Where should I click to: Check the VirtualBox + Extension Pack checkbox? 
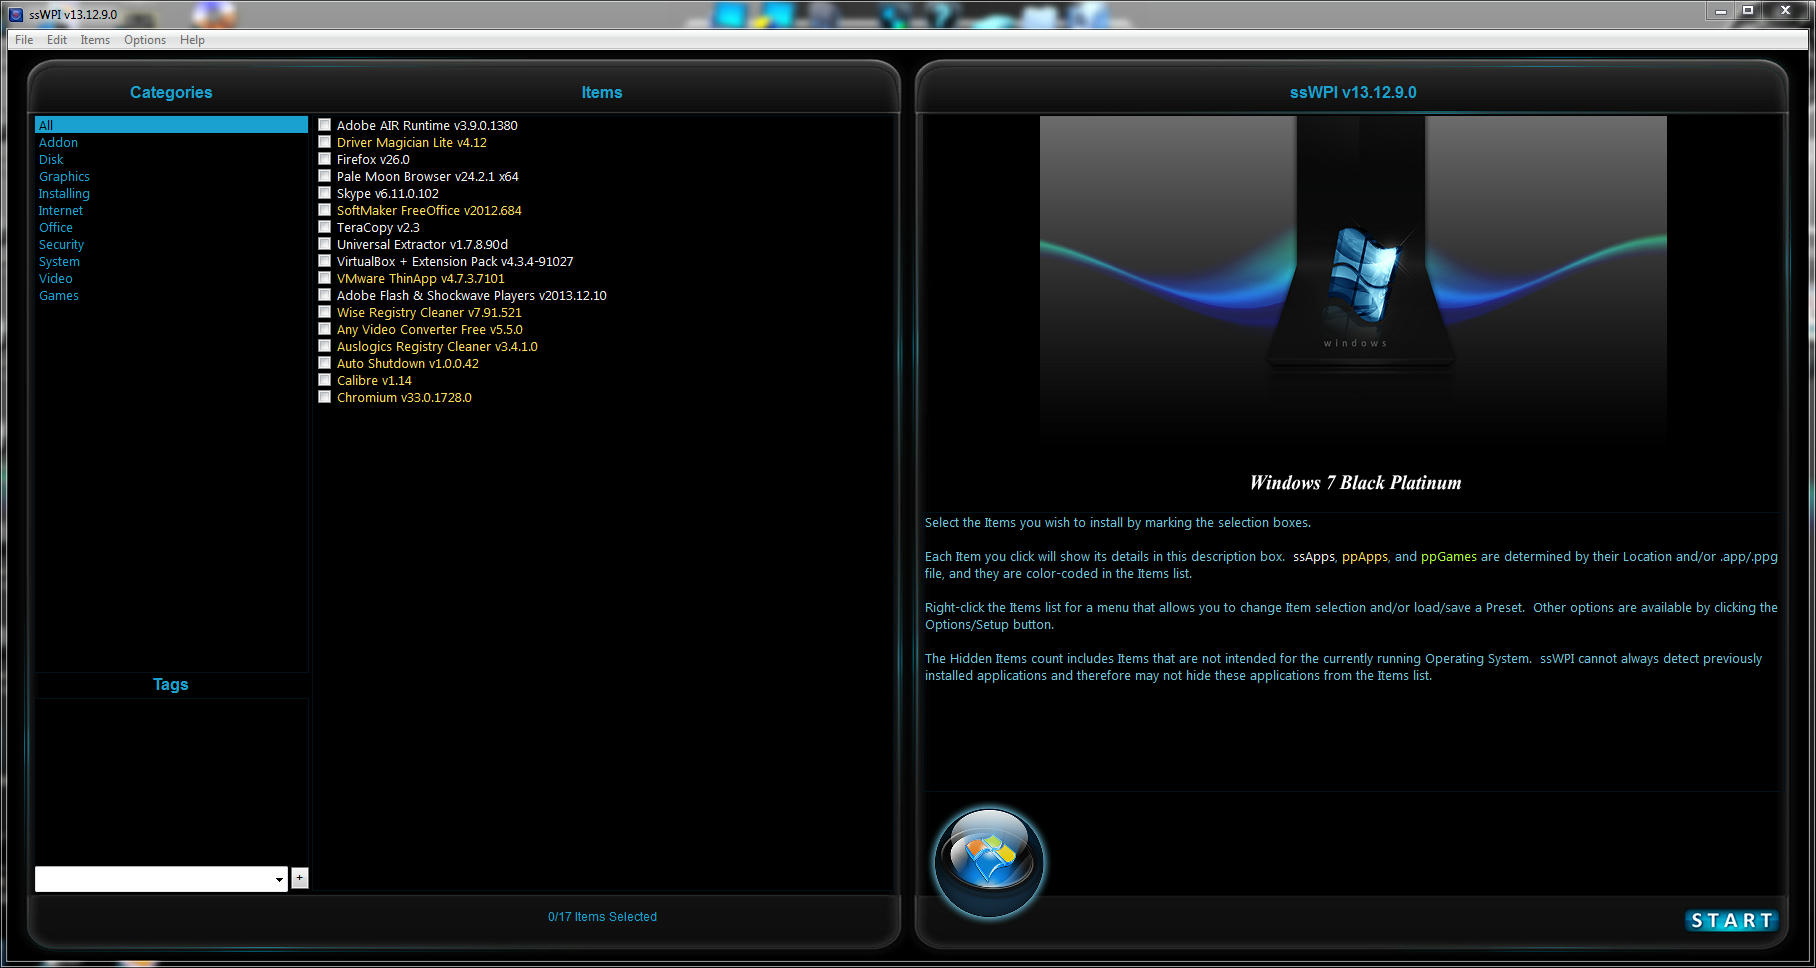tap(324, 260)
